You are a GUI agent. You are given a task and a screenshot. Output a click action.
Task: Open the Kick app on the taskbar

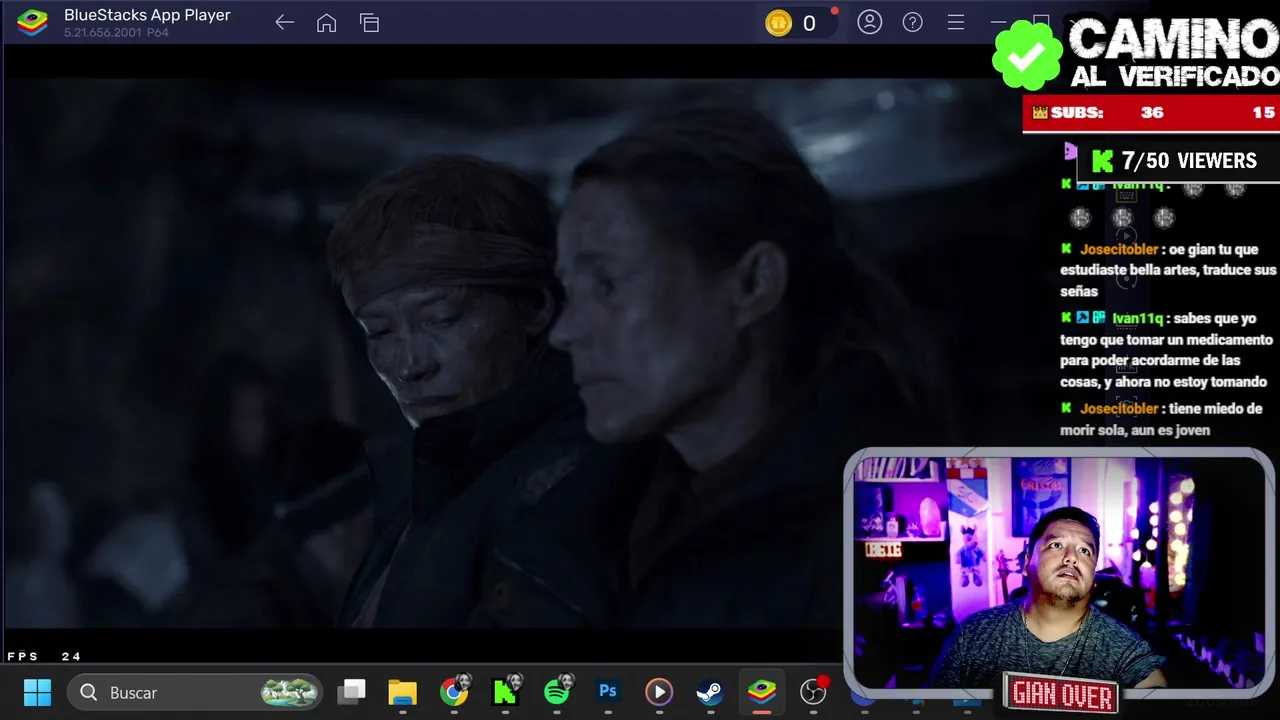coord(507,691)
